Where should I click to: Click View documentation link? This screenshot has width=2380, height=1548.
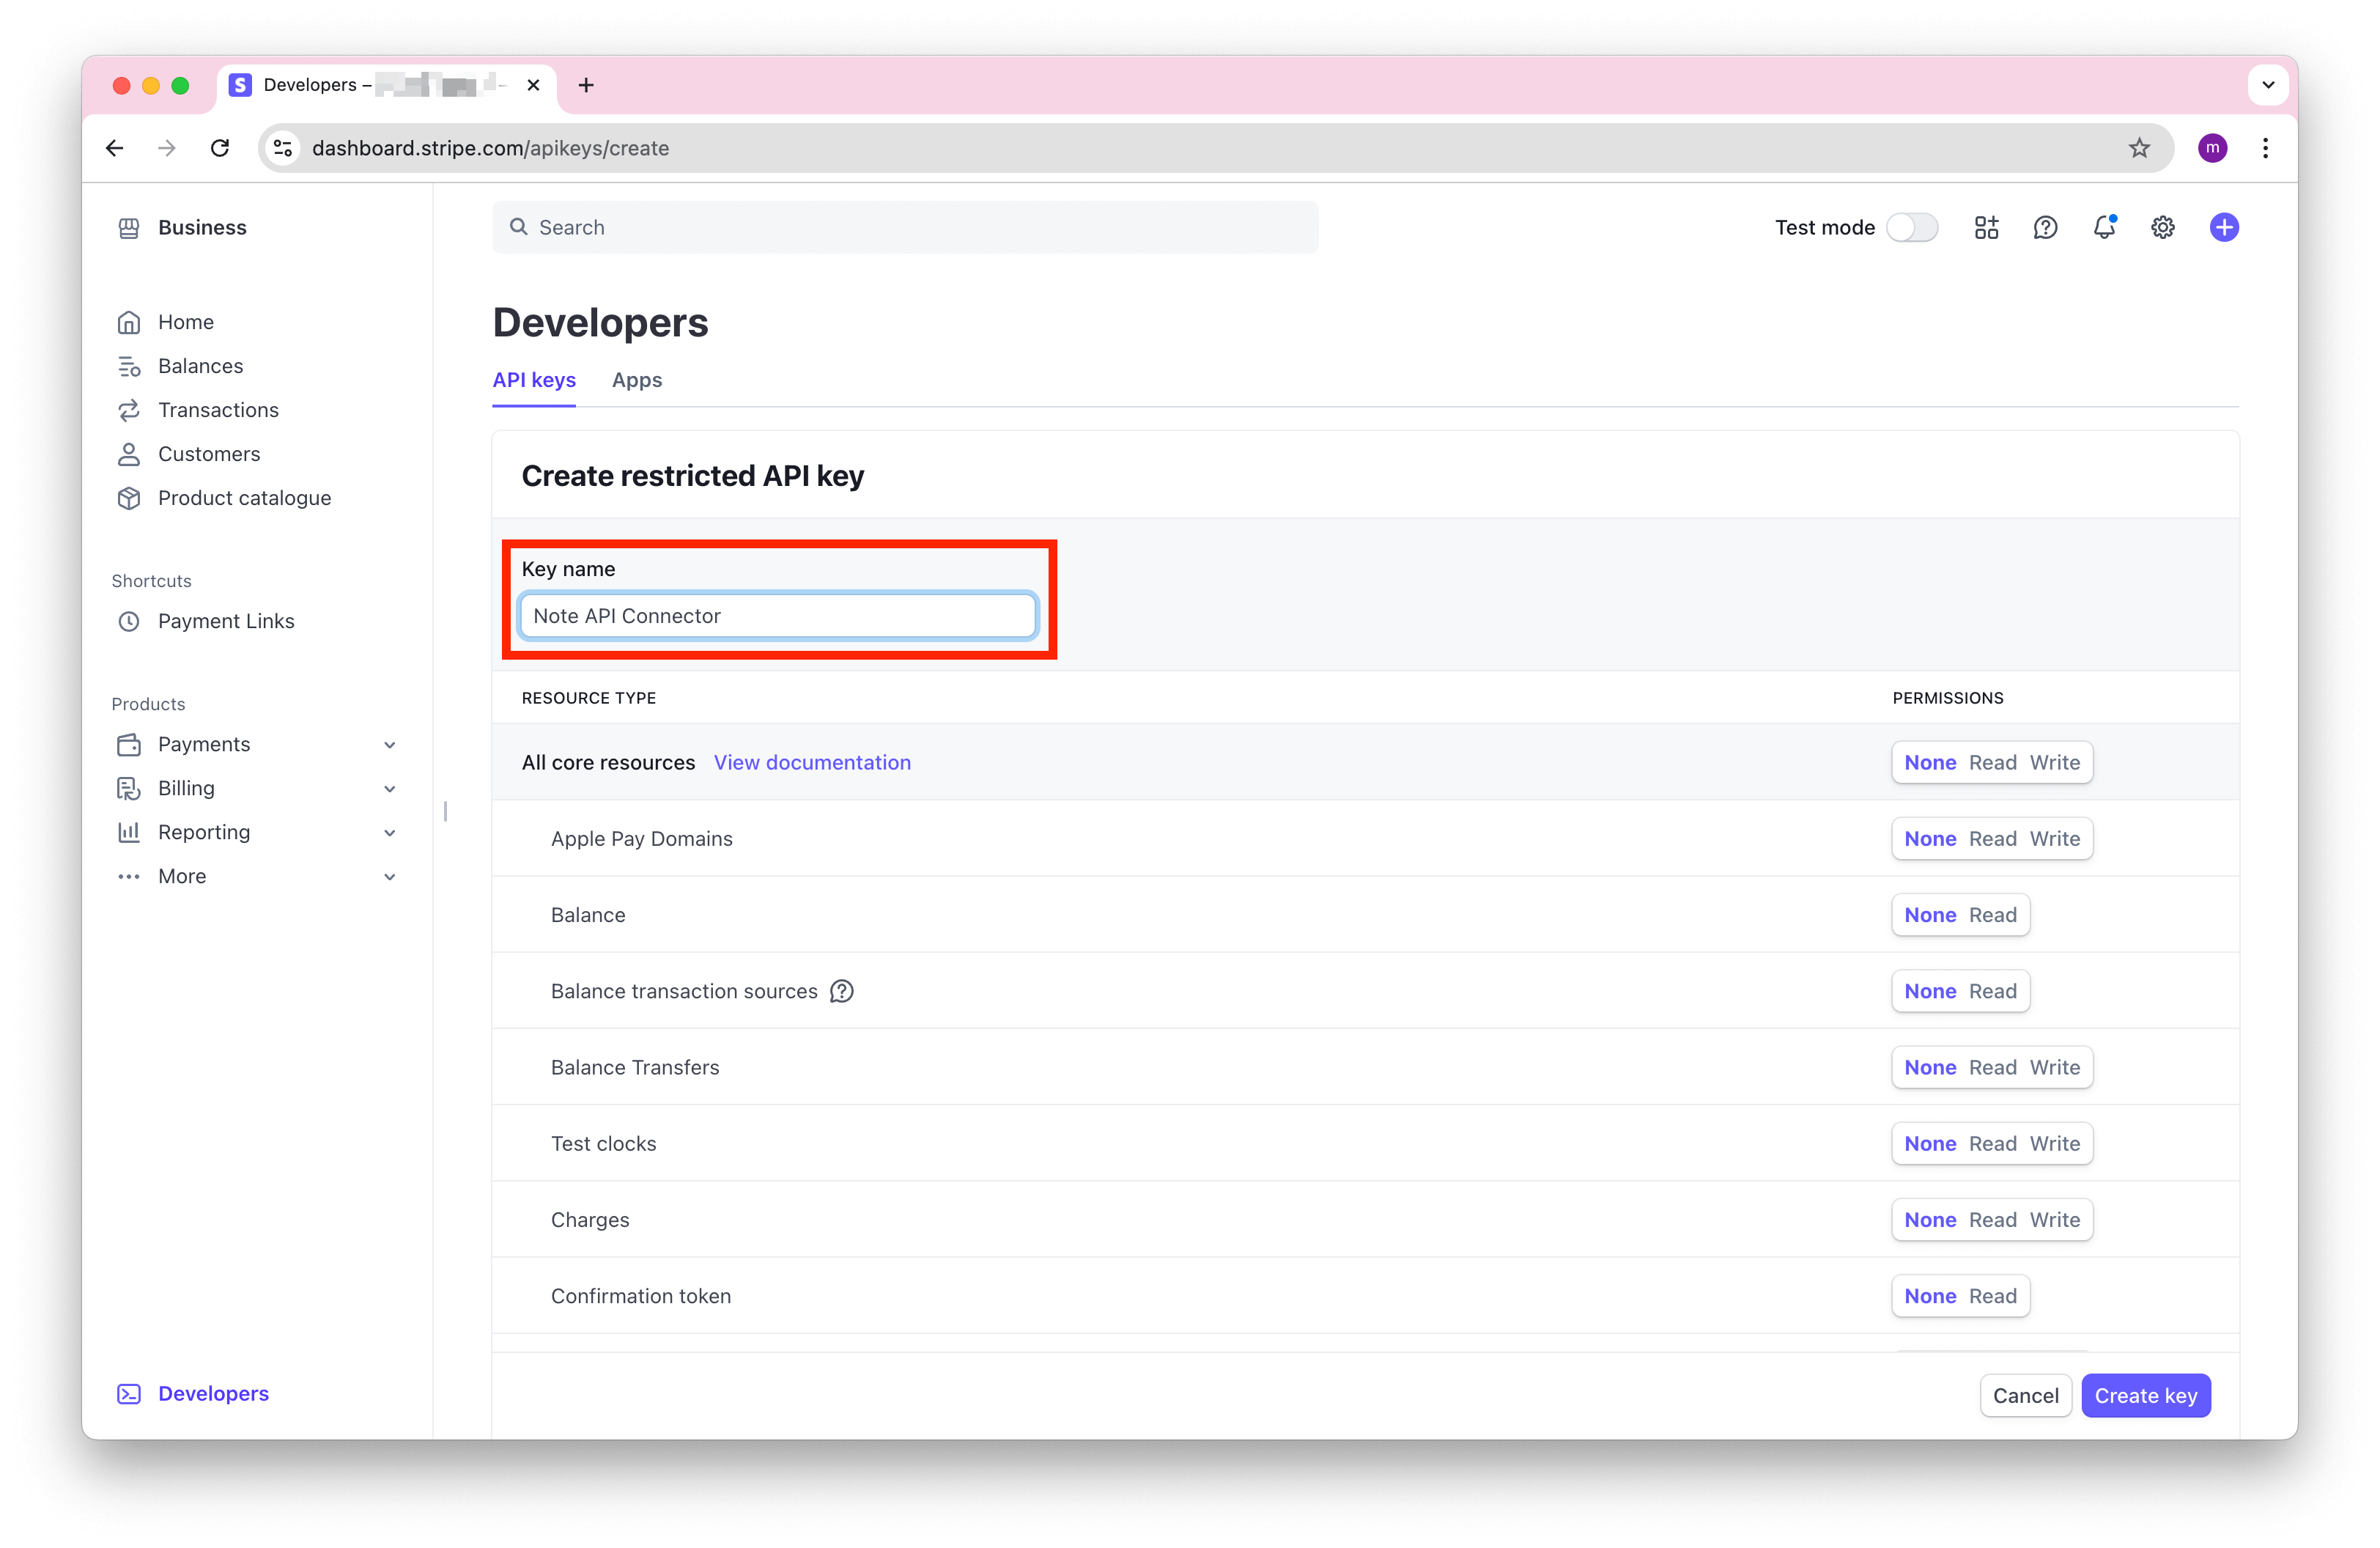pyautogui.click(x=812, y=762)
